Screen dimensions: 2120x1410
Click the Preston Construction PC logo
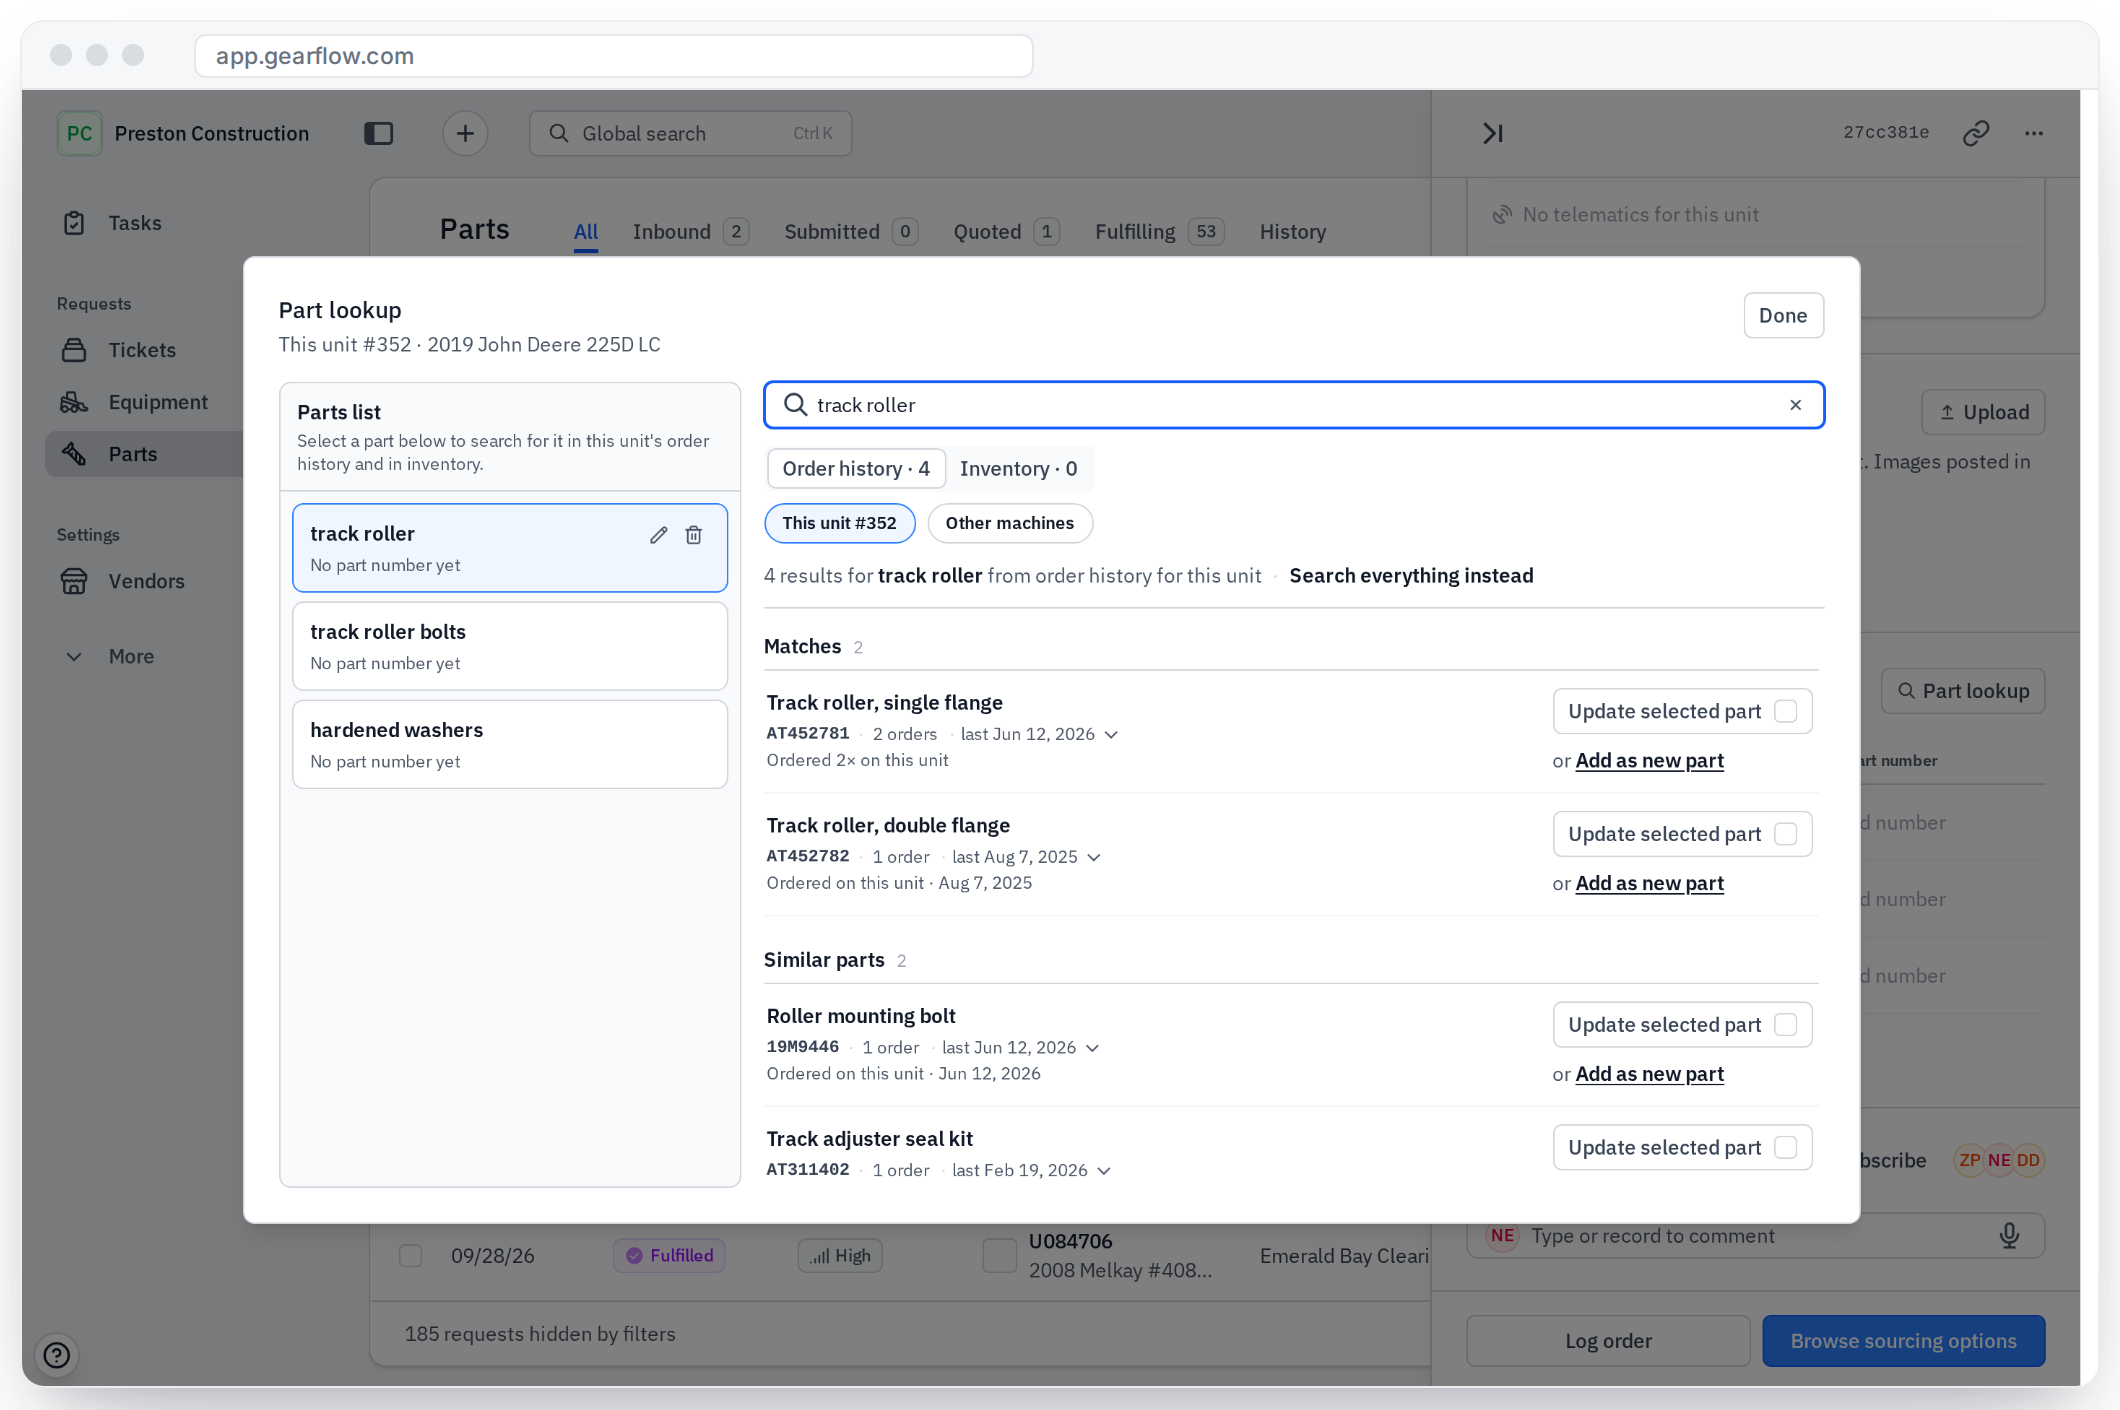[79, 133]
